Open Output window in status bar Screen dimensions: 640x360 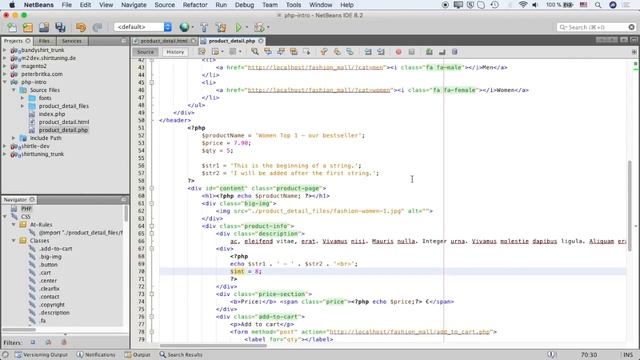pos(138,355)
